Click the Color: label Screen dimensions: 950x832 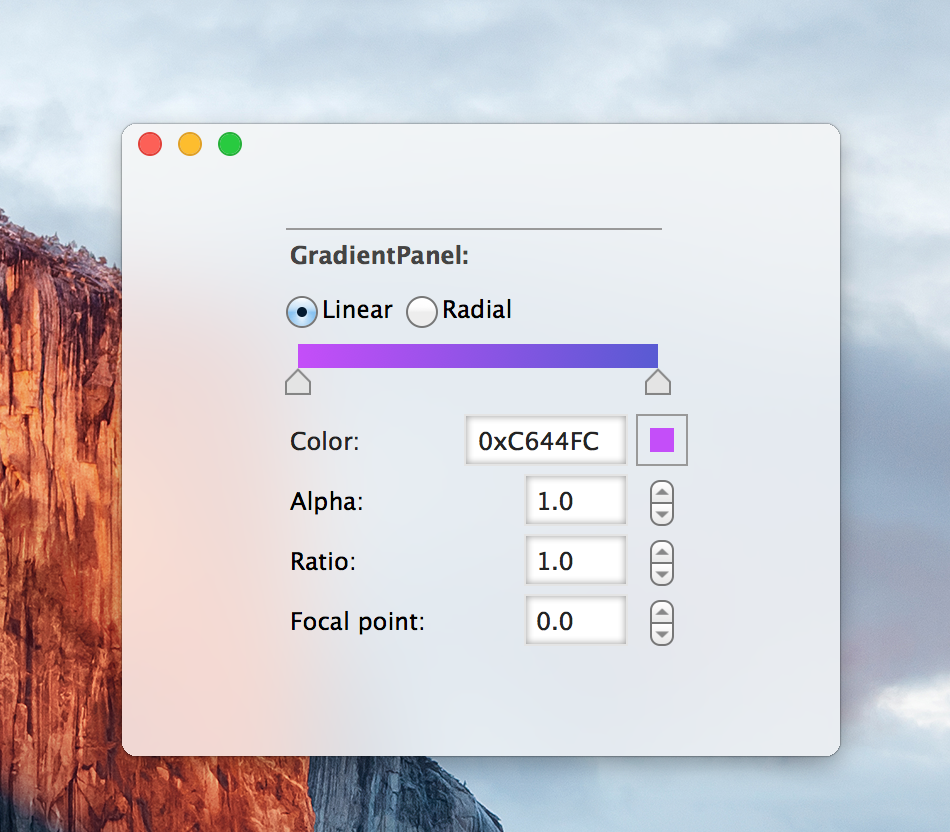[325, 441]
